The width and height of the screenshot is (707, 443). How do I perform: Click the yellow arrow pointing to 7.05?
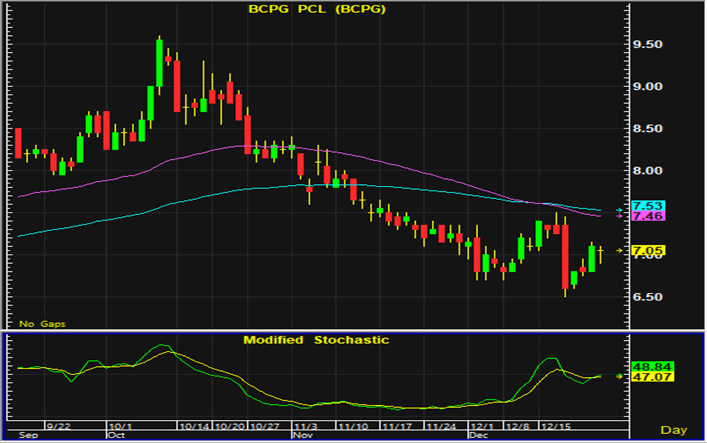(619, 249)
